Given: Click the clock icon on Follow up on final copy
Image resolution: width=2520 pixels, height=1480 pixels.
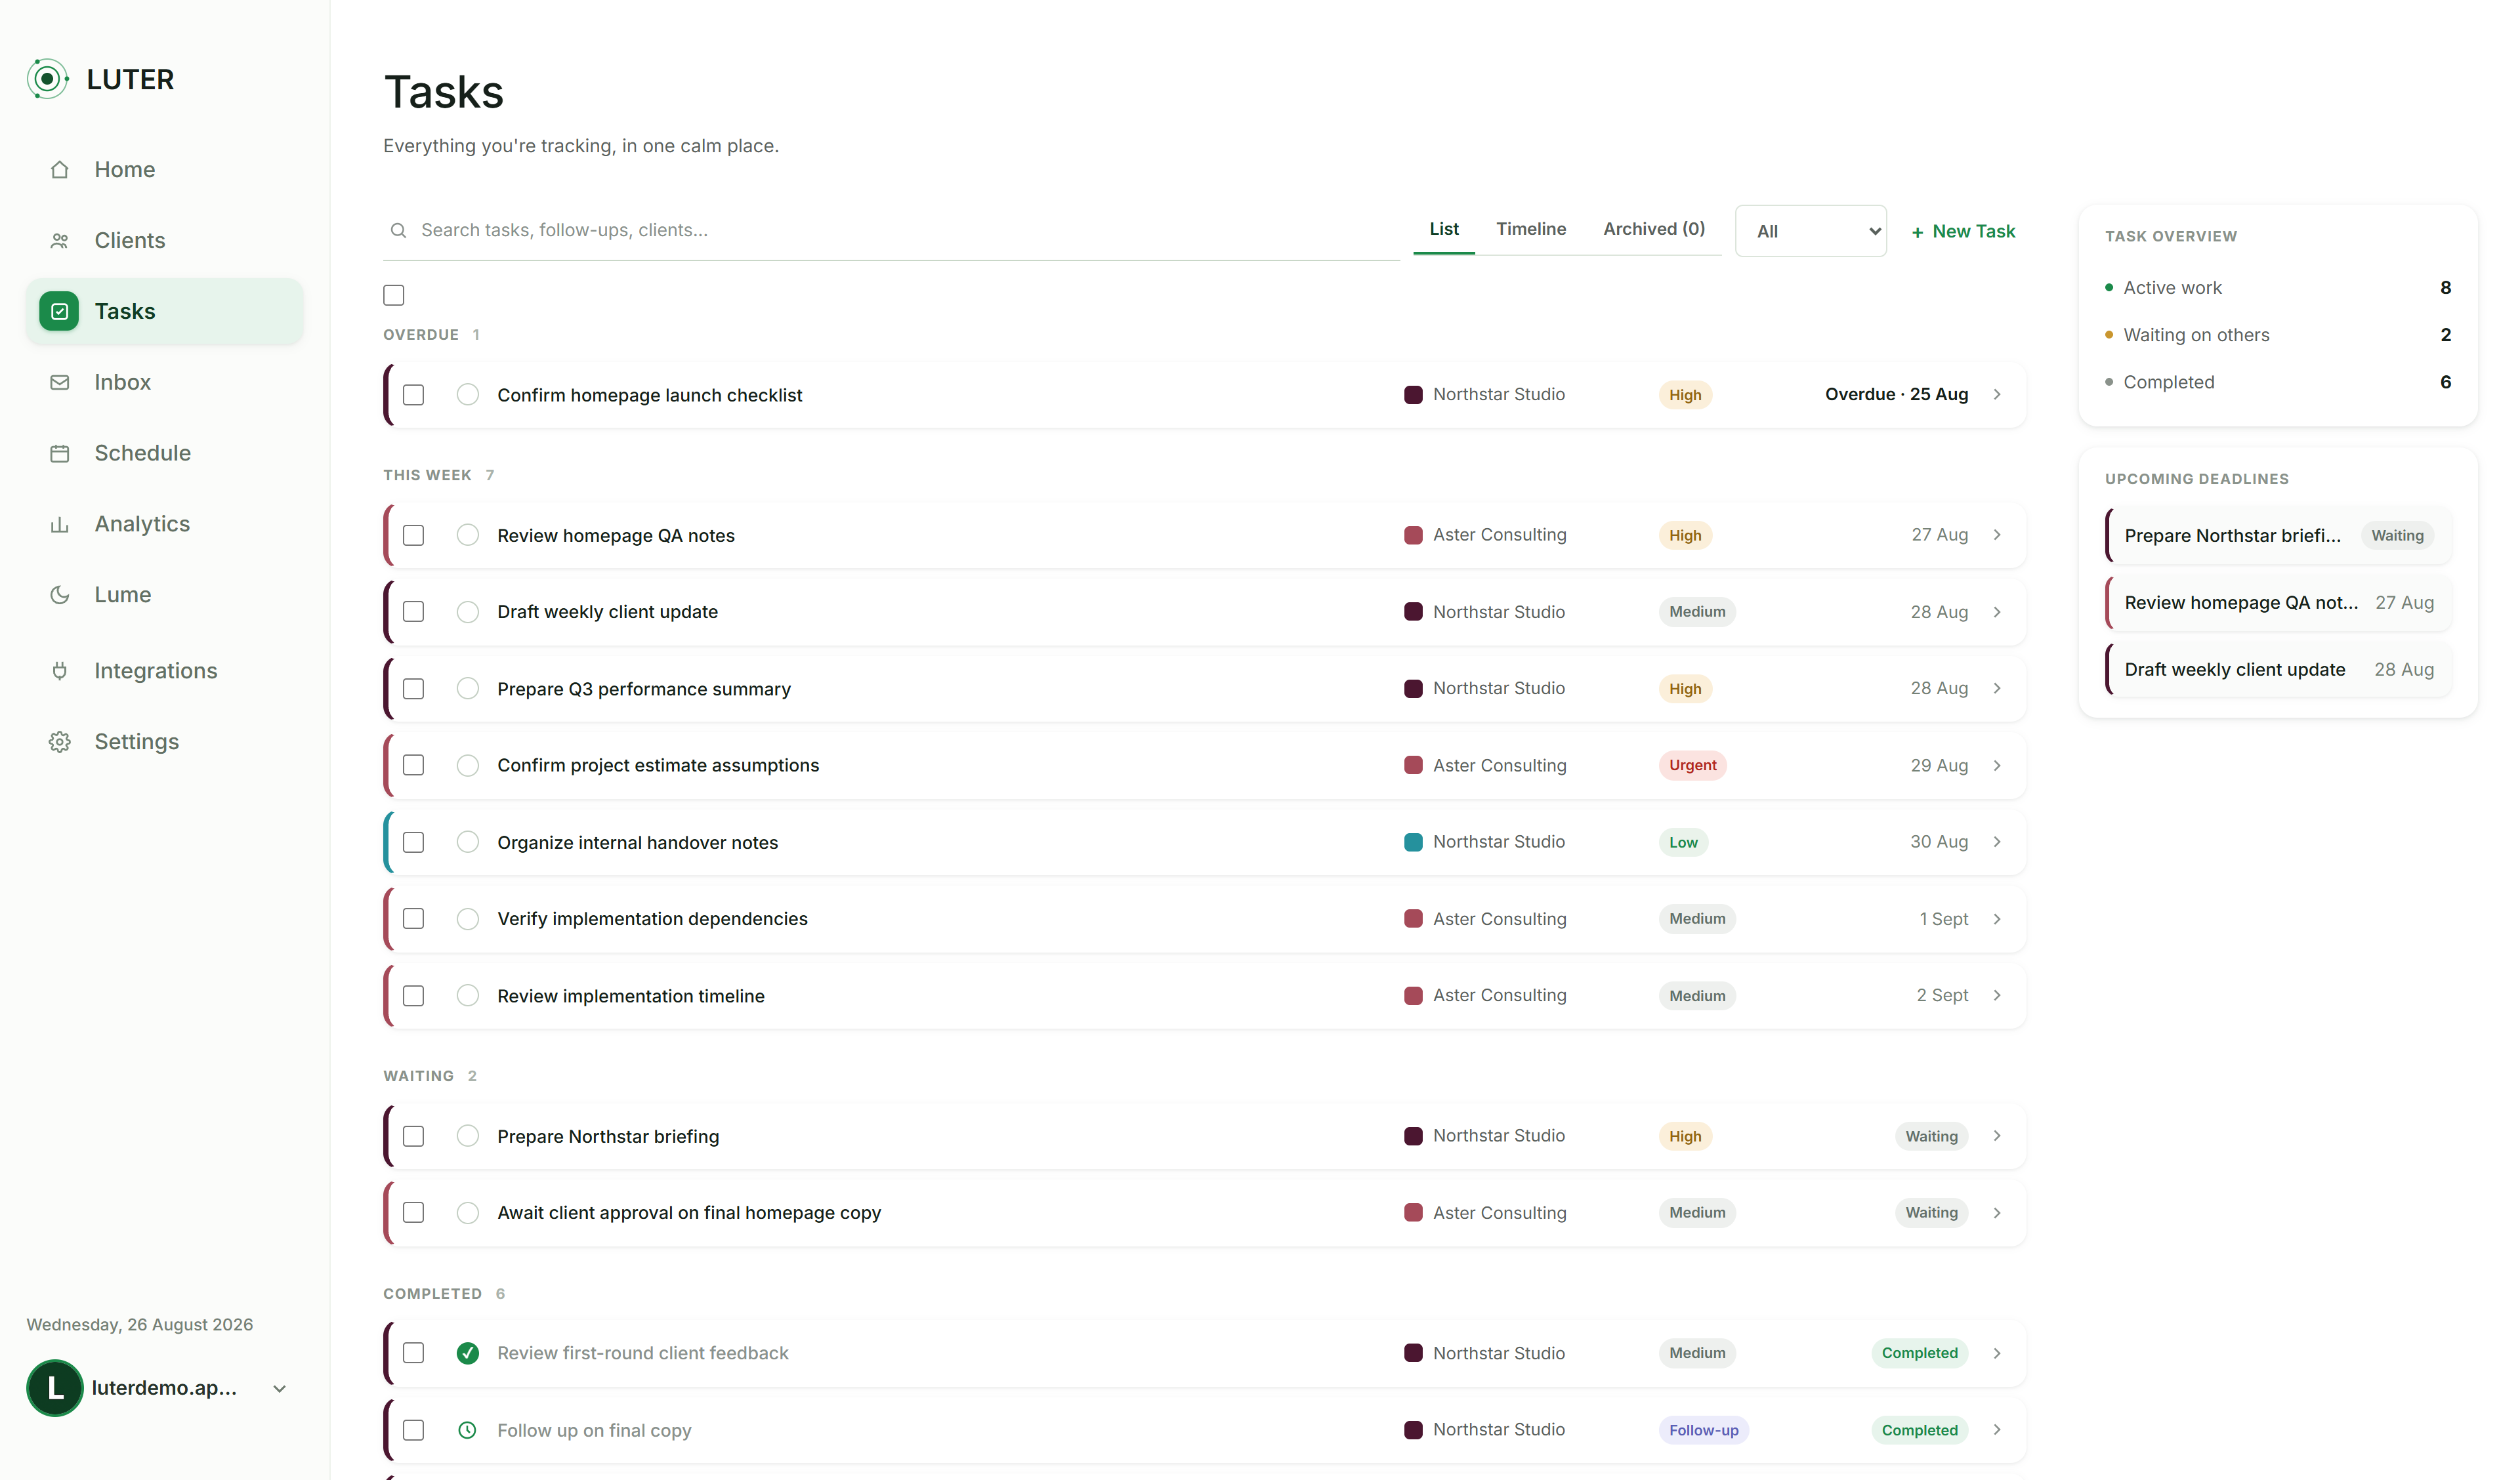Looking at the screenshot, I should point(467,1431).
